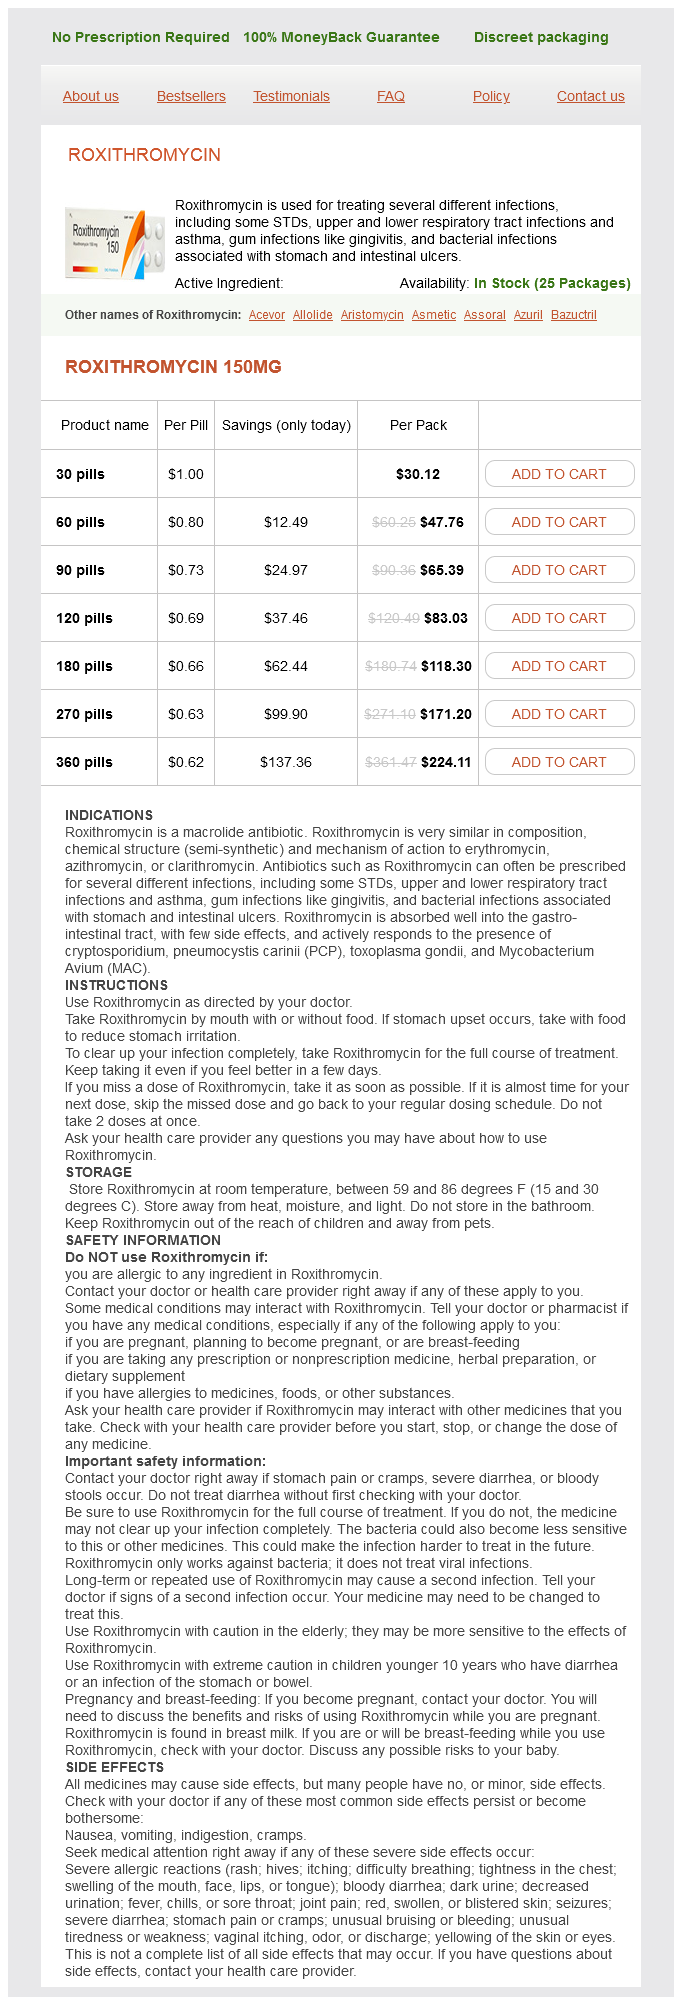Click the Asmetic name link
This screenshot has width=682, height=2005.
point(434,315)
